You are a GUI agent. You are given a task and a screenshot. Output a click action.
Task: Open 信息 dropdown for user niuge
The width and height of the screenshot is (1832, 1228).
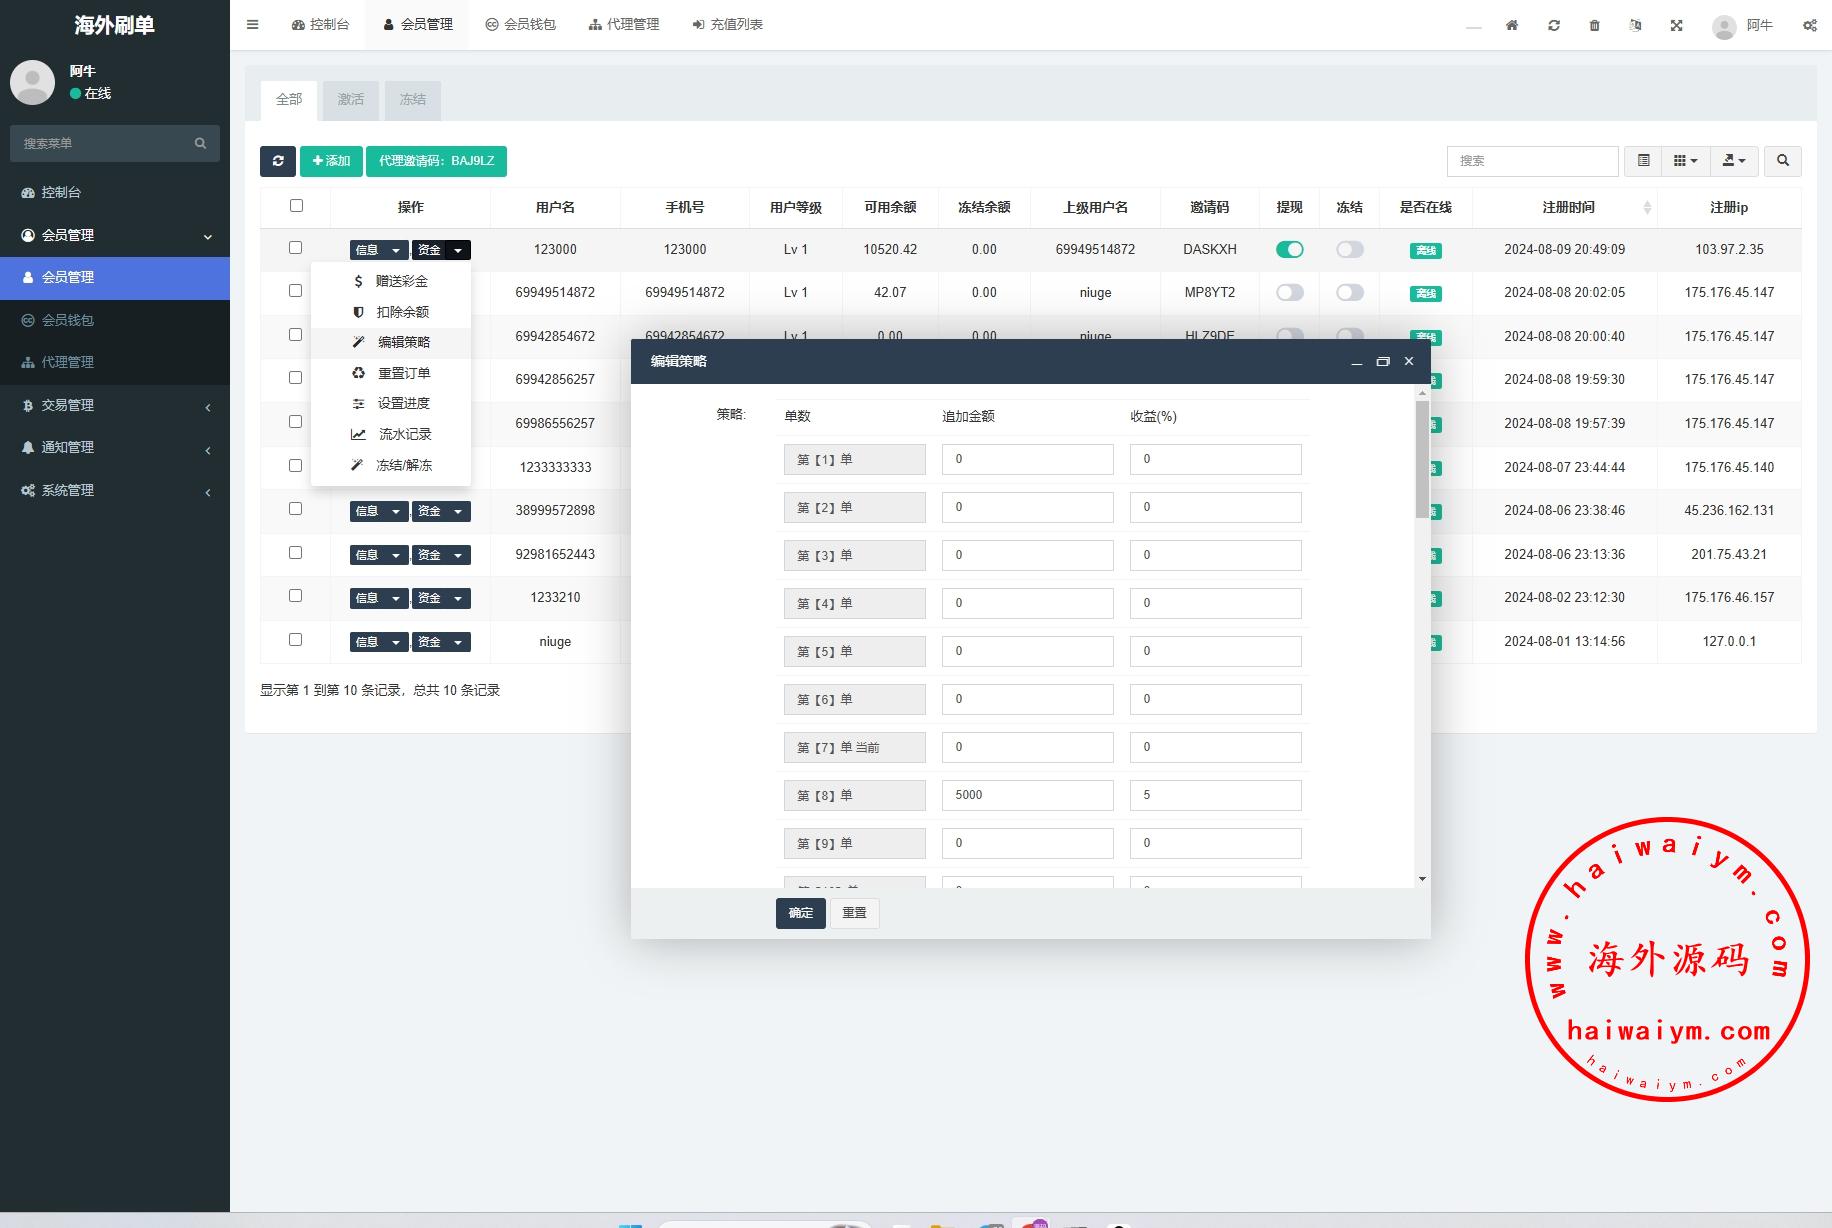tap(378, 642)
